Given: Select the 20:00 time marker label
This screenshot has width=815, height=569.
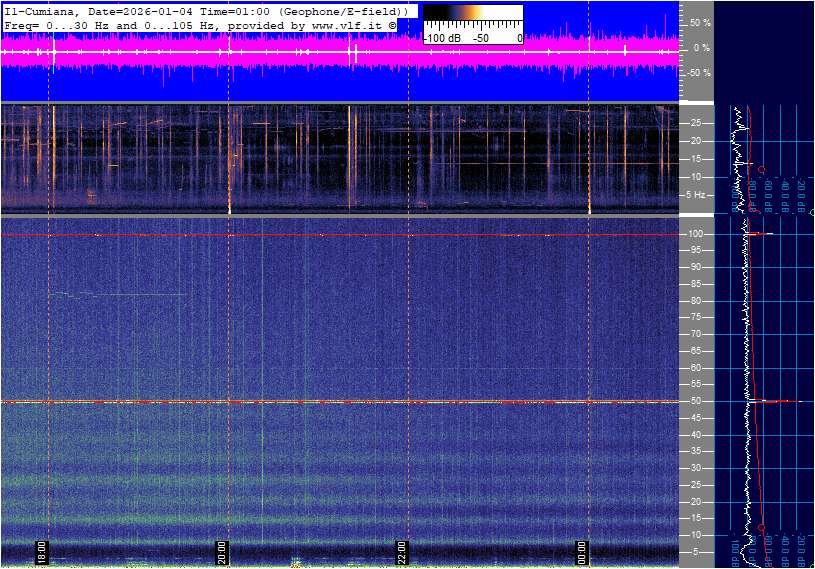Looking at the screenshot, I should point(222,553).
